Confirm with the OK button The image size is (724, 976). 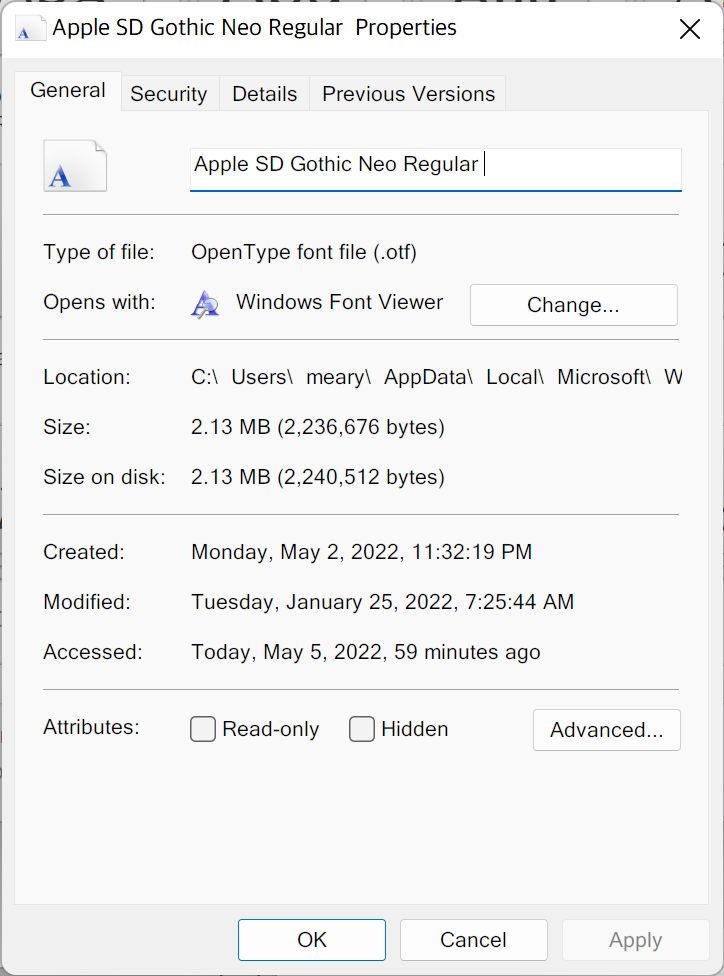coord(312,940)
